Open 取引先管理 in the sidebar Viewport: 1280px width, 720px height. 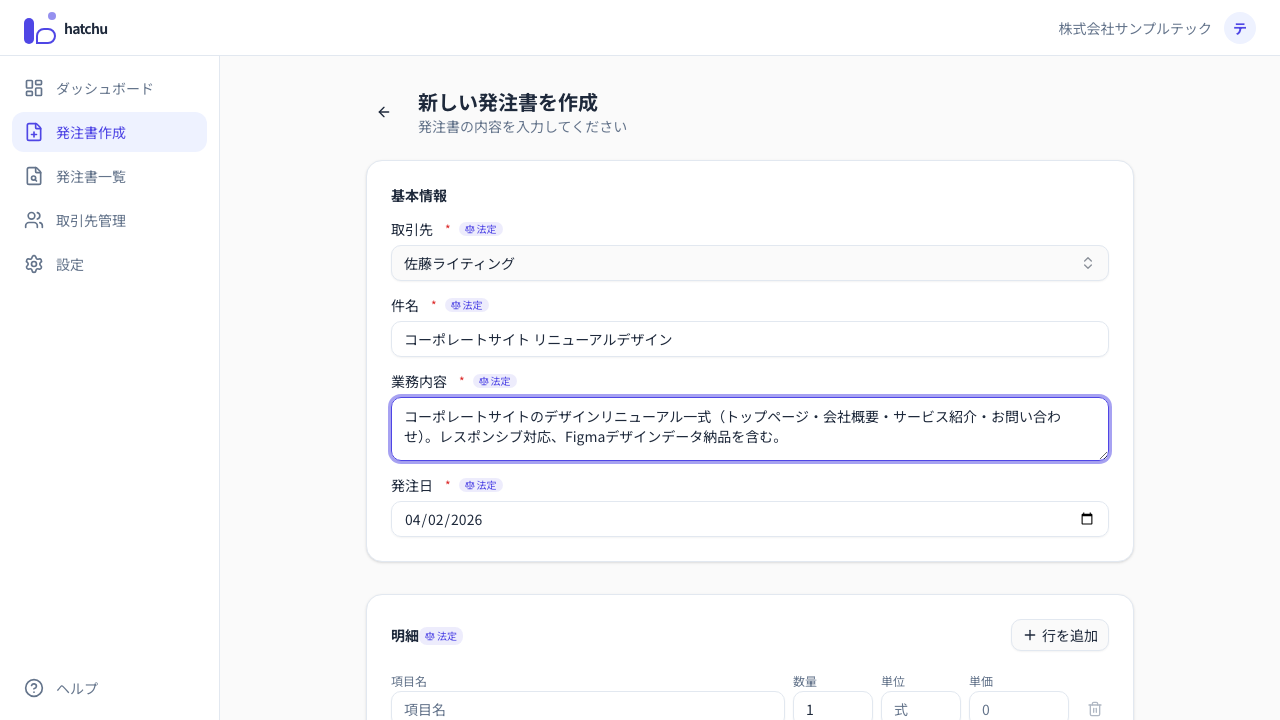[x=110, y=220]
